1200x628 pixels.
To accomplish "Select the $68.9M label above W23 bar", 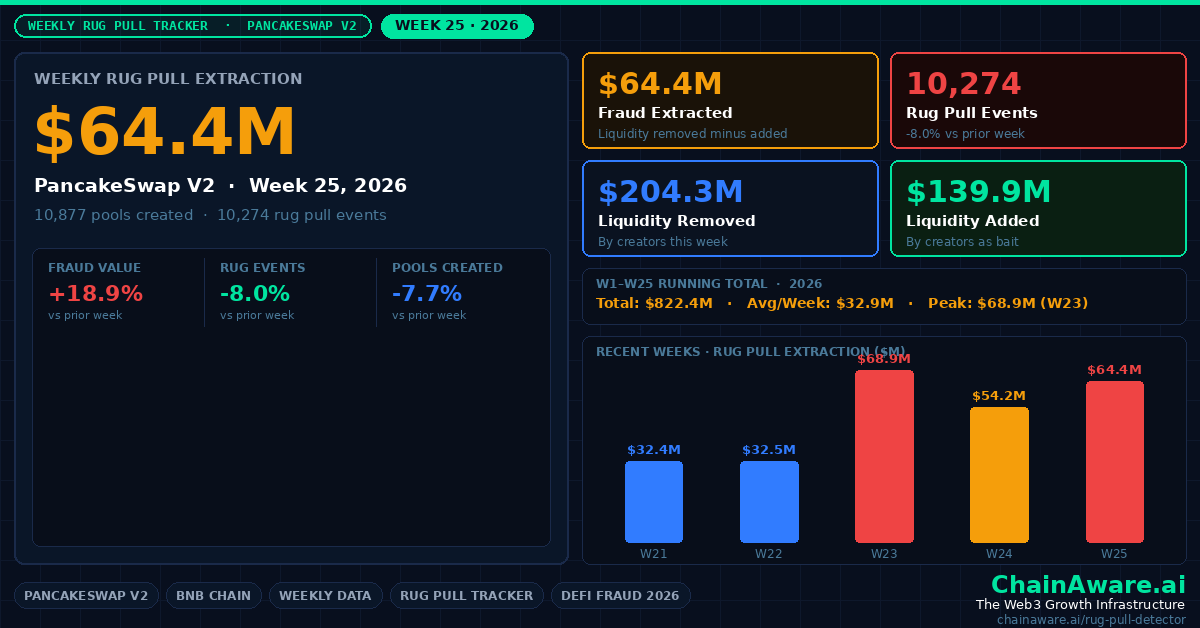I will point(884,359).
